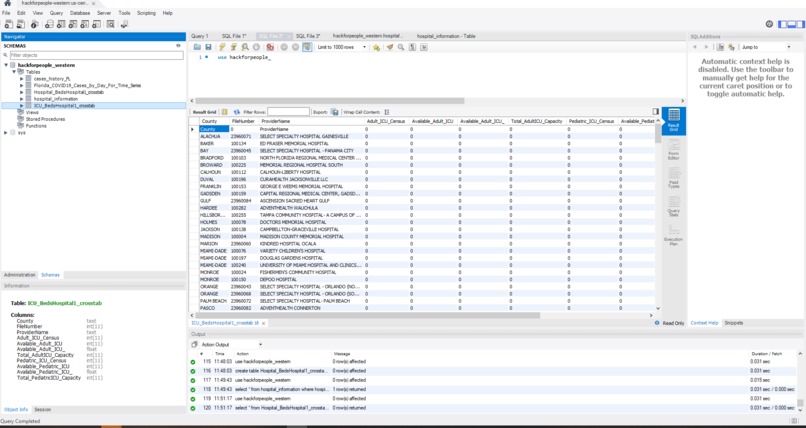Switch to the Query 1 tab

pyautogui.click(x=199, y=36)
